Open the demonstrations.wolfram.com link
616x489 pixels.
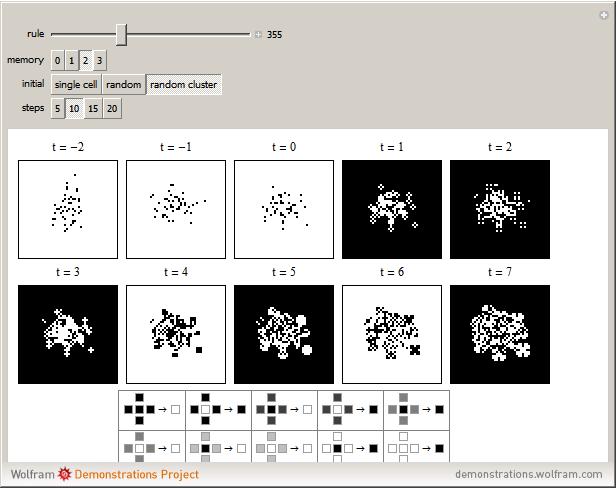coord(528,474)
